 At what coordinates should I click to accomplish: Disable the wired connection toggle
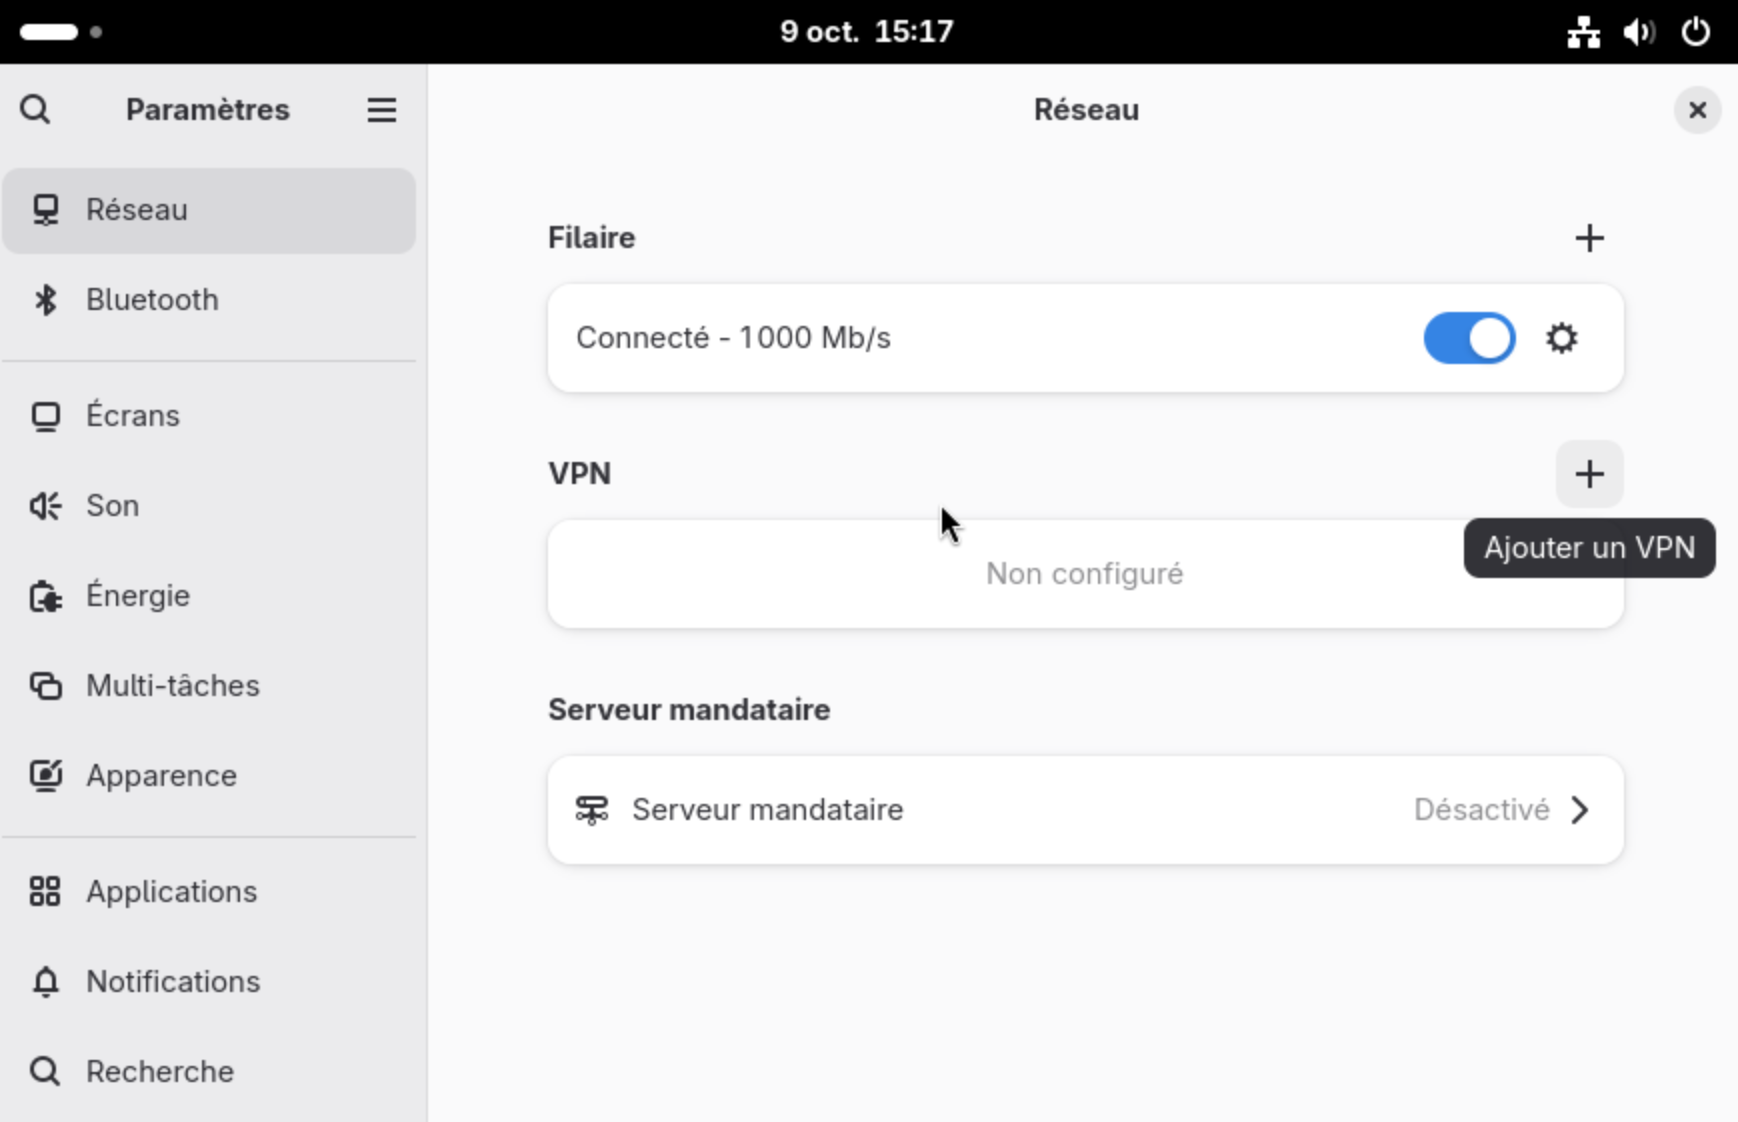[x=1469, y=338]
